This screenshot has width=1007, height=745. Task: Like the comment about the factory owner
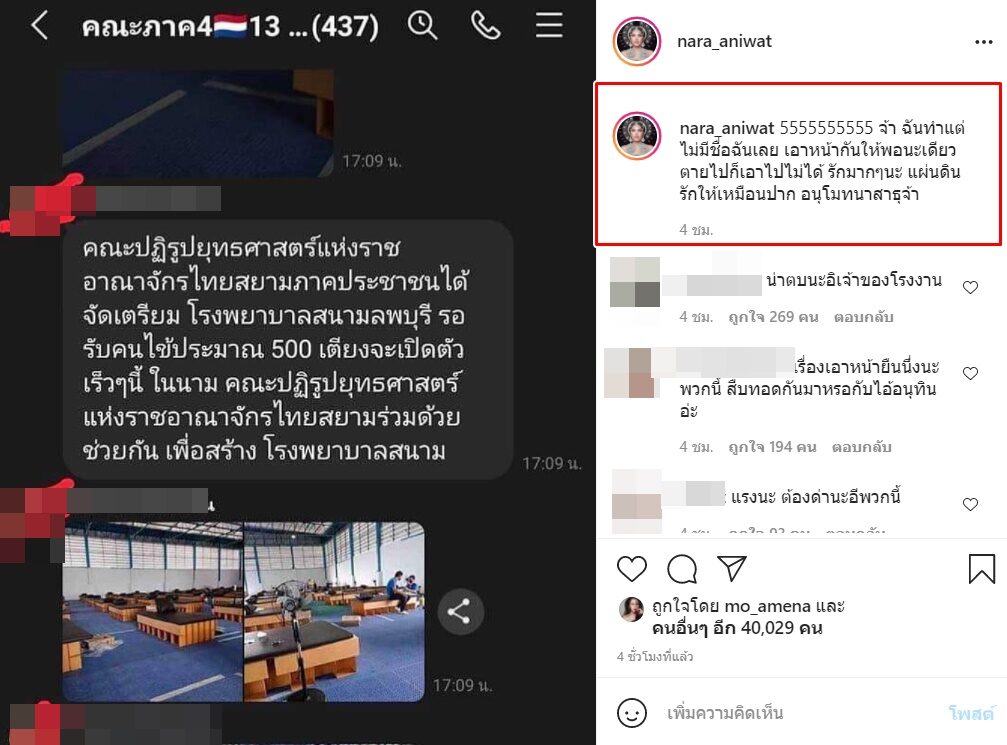(x=970, y=287)
